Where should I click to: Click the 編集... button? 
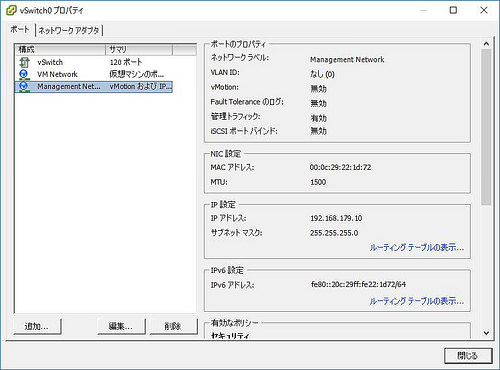tap(121, 326)
